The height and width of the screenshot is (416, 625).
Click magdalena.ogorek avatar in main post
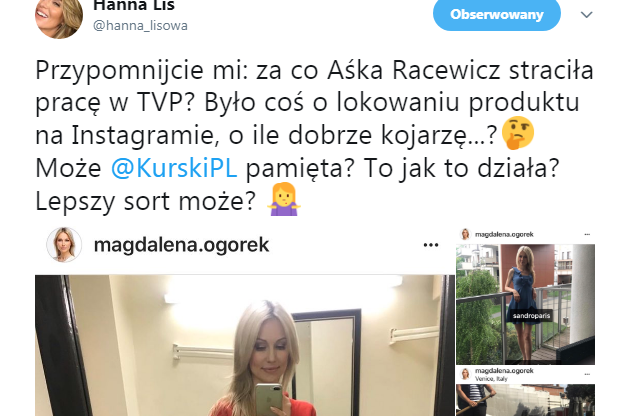click(x=64, y=245)
